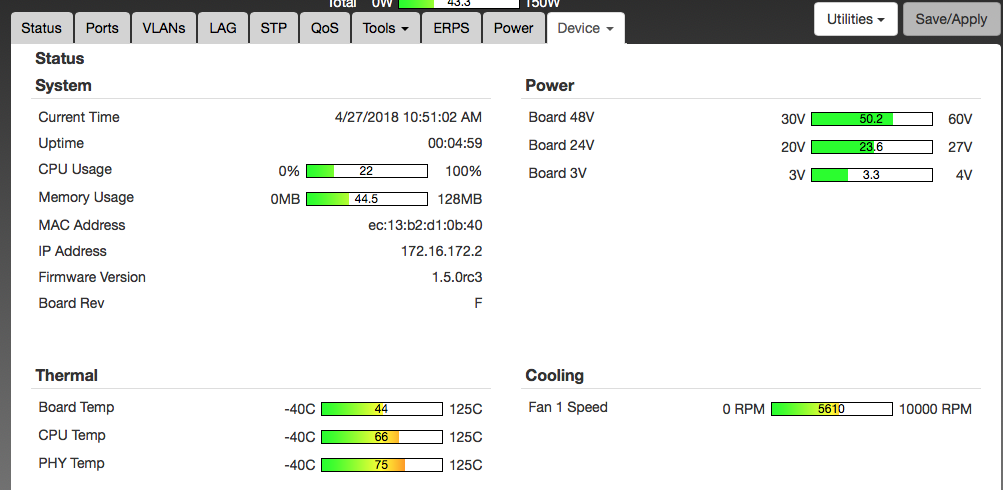Go to the VLANs tab
Viewport: 1003px width, 490px height.
(164, 28)
